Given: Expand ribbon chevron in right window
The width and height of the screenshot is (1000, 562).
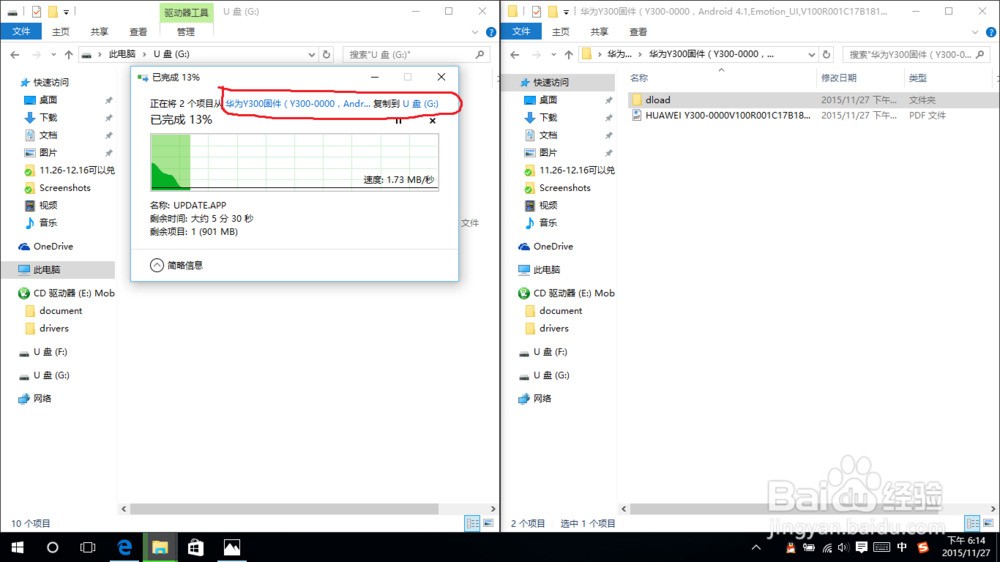Looking at the screenshot, I should [974, 32].
